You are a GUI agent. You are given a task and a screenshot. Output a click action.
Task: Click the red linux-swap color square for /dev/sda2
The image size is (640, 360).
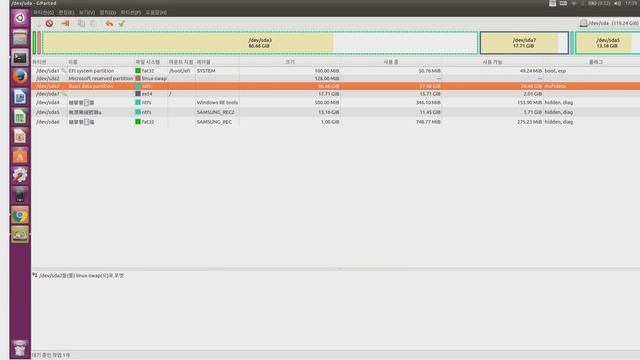click(138, 78)
